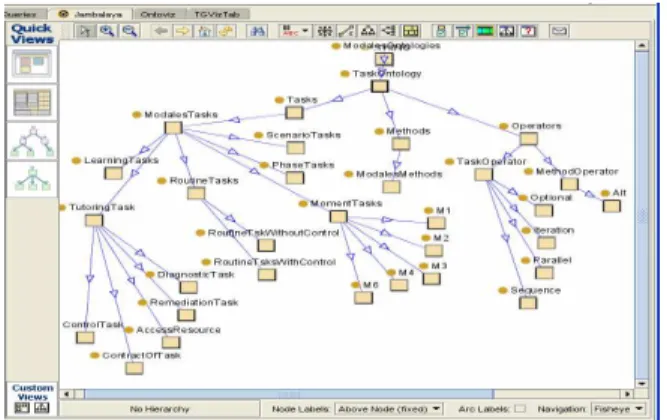Select the Parallel node box
The height and width of the screenshot is (420, 667).
point(544,273)
